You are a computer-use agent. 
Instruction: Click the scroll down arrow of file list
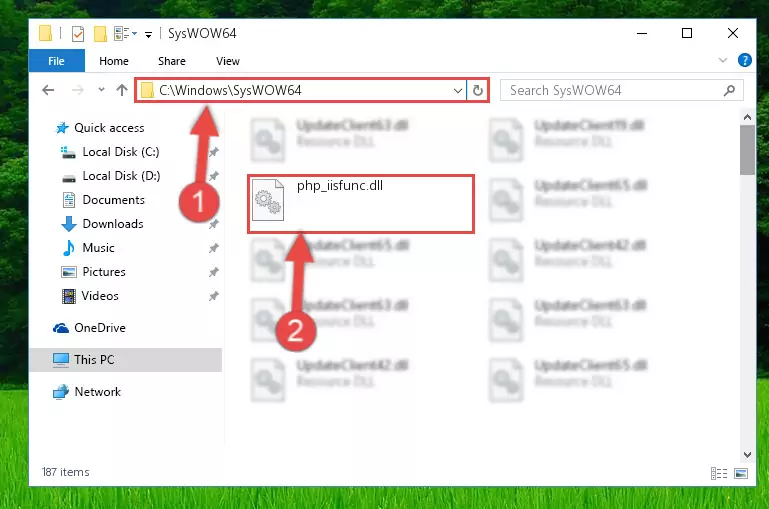point(747,455)
